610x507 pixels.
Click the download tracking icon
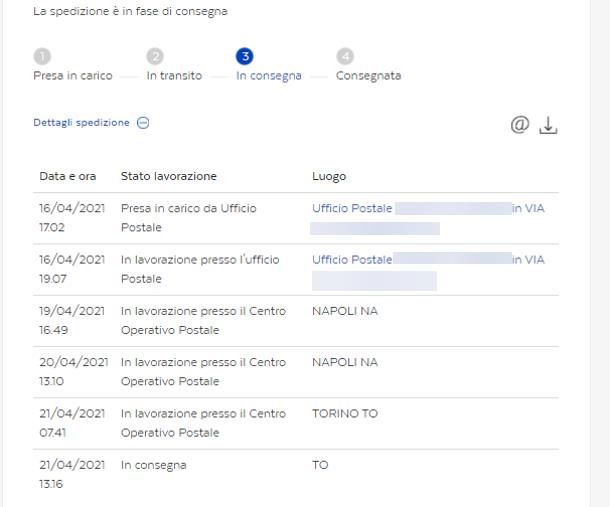pos(548,125)
